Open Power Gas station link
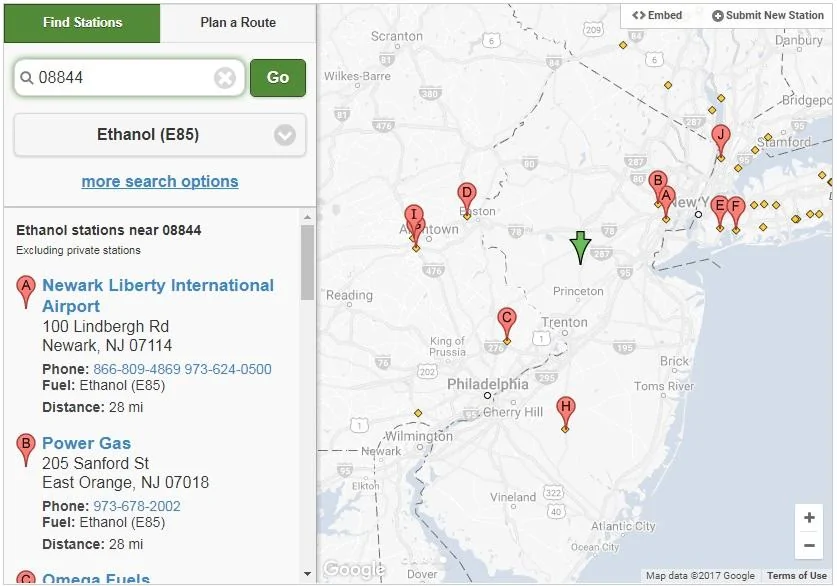This screenshot has height=586, width=837. click(86, 443)
